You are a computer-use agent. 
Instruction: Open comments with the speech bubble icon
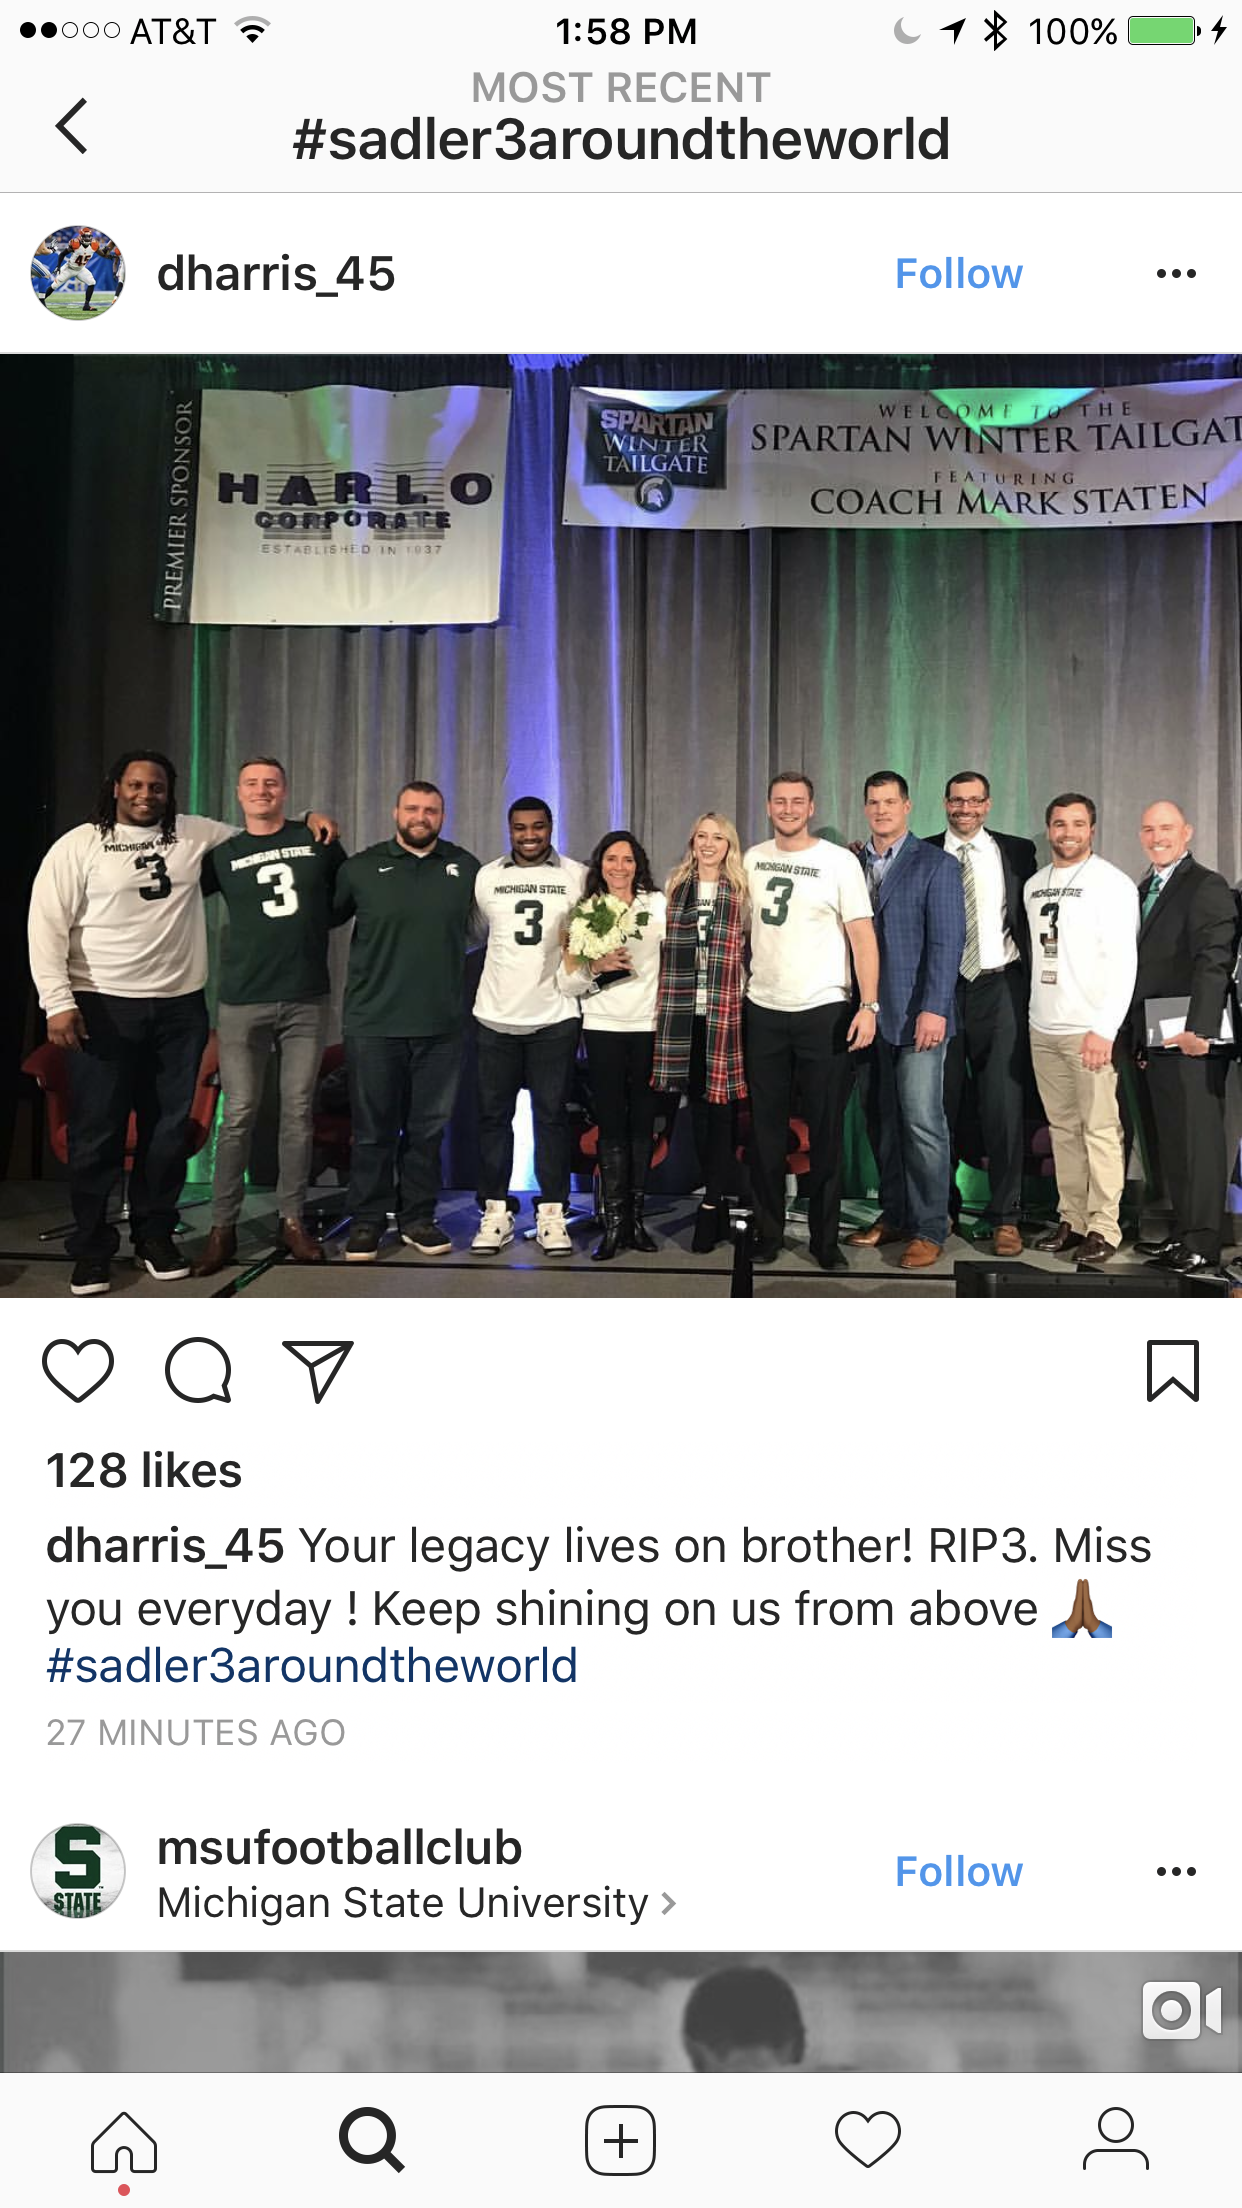coord(198,1370)
